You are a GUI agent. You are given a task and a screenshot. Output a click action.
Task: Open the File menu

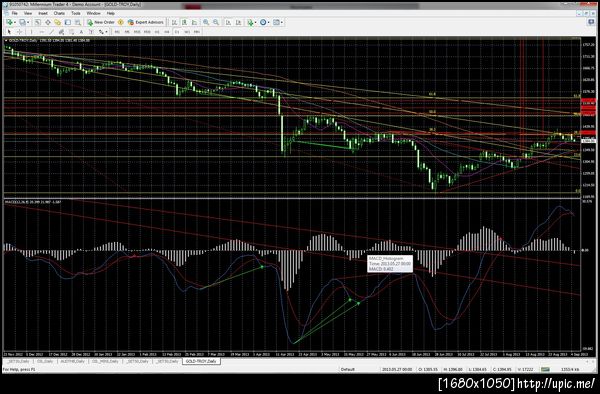coord(15,13)
